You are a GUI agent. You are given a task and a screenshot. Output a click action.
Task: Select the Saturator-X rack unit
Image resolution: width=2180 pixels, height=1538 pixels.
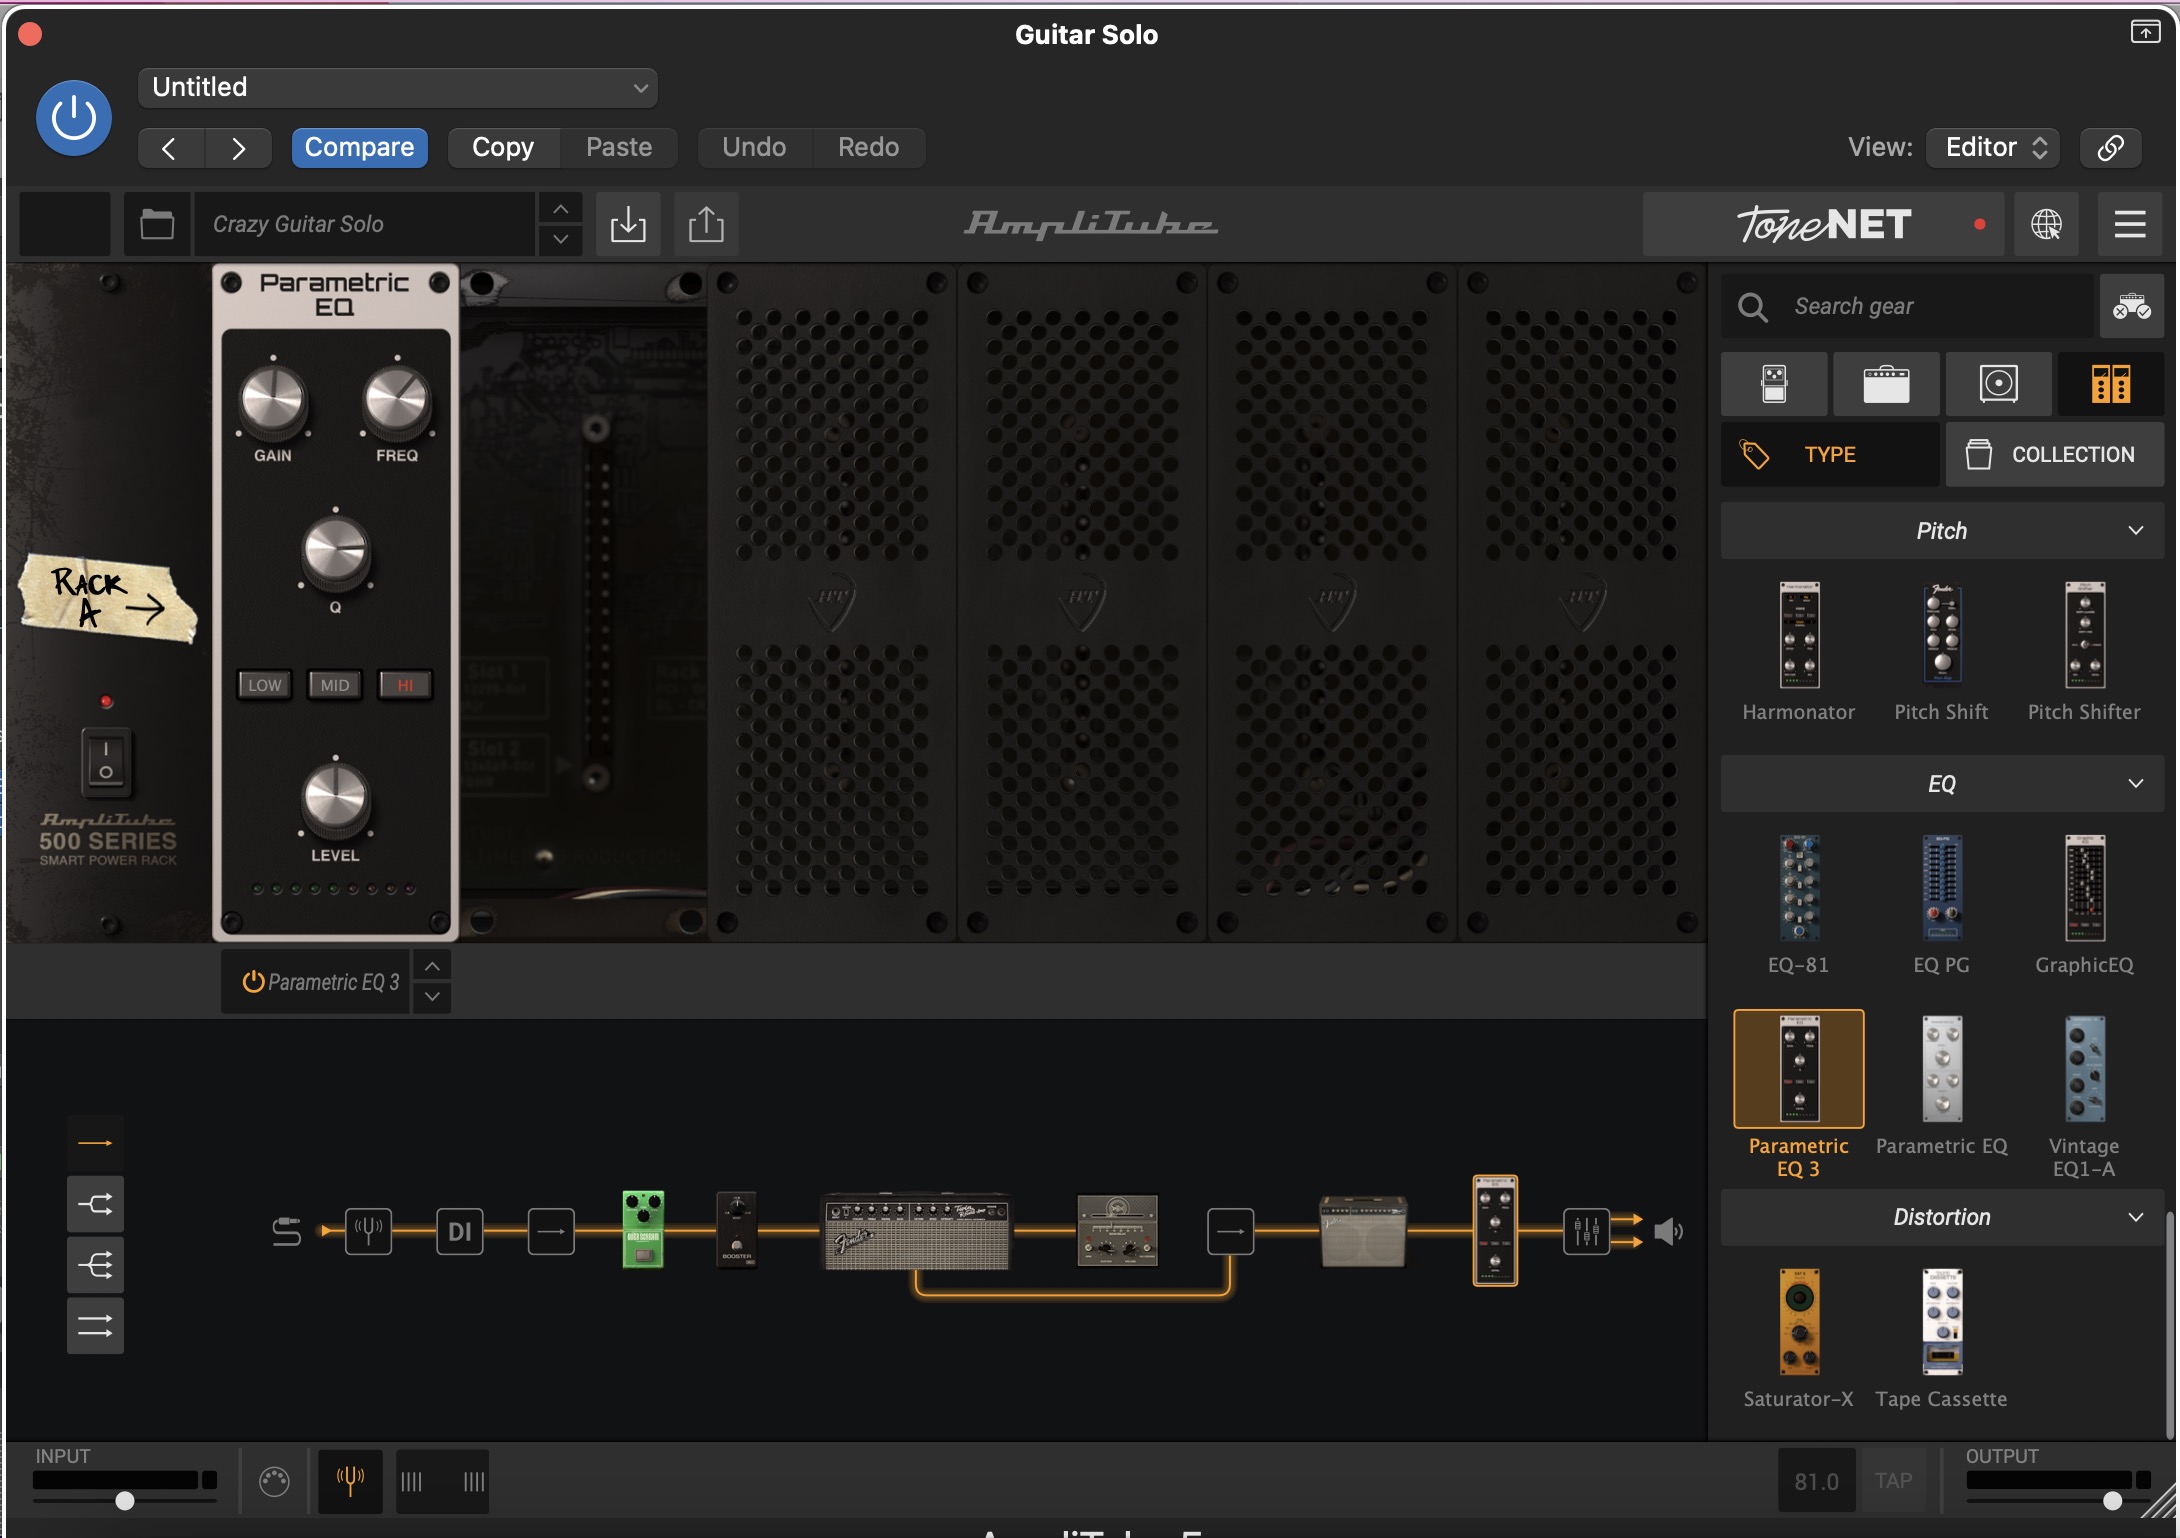(1798, 1337)
